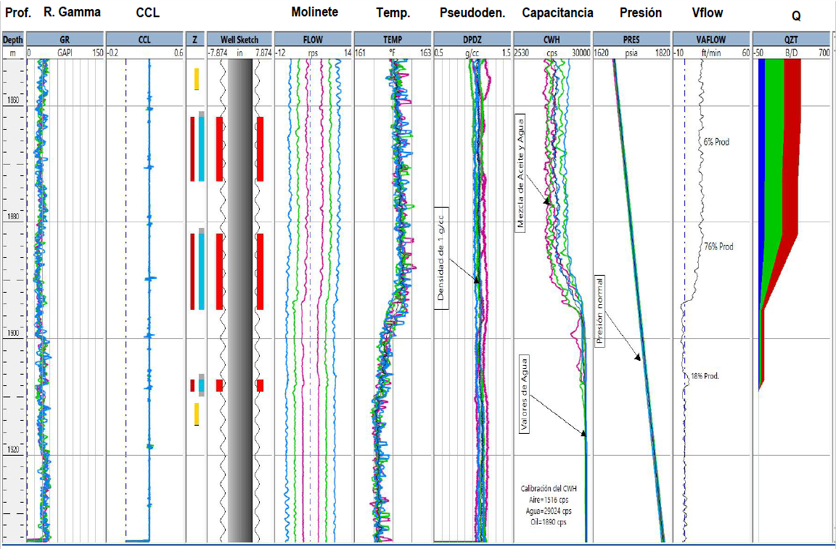Screen dimensions: 836x549
Task: Select the Molinete title above the plot
Action: coord(314,13)
